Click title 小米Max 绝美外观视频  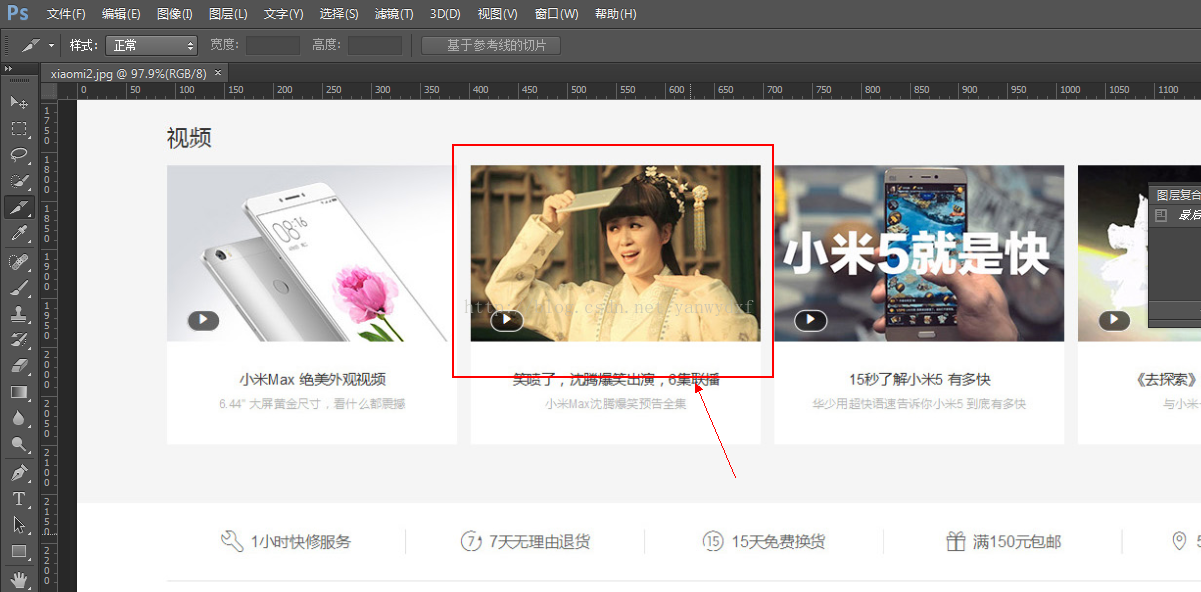point(312,380)
